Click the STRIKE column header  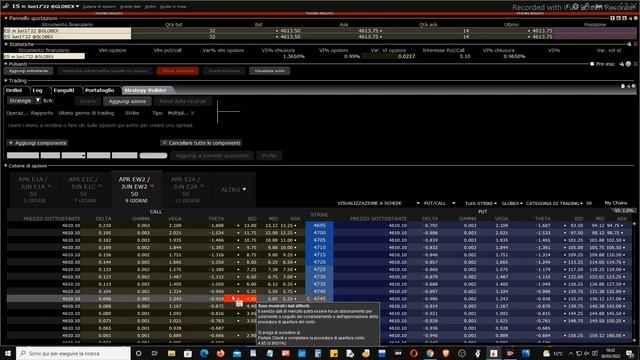click(x=319, y=215)
